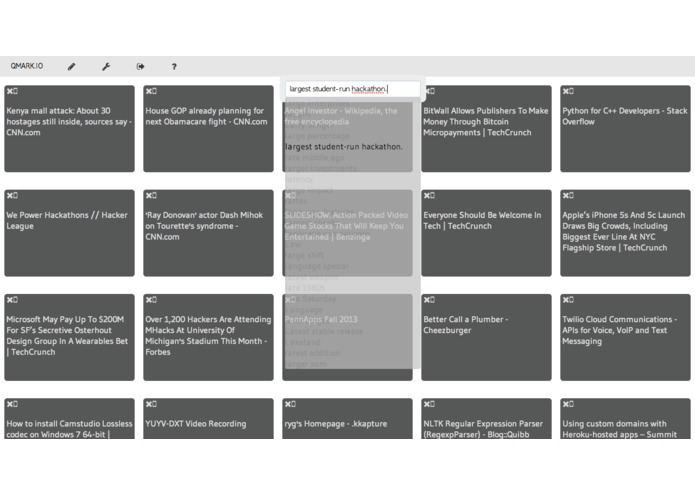
Task: Remove Everyone Should Be Welcome In Tech via X
Action: 426,195
